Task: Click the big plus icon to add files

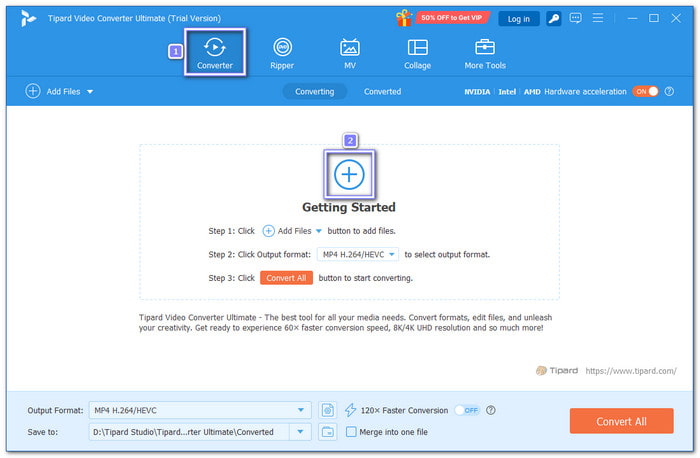Action: (348, 174)
